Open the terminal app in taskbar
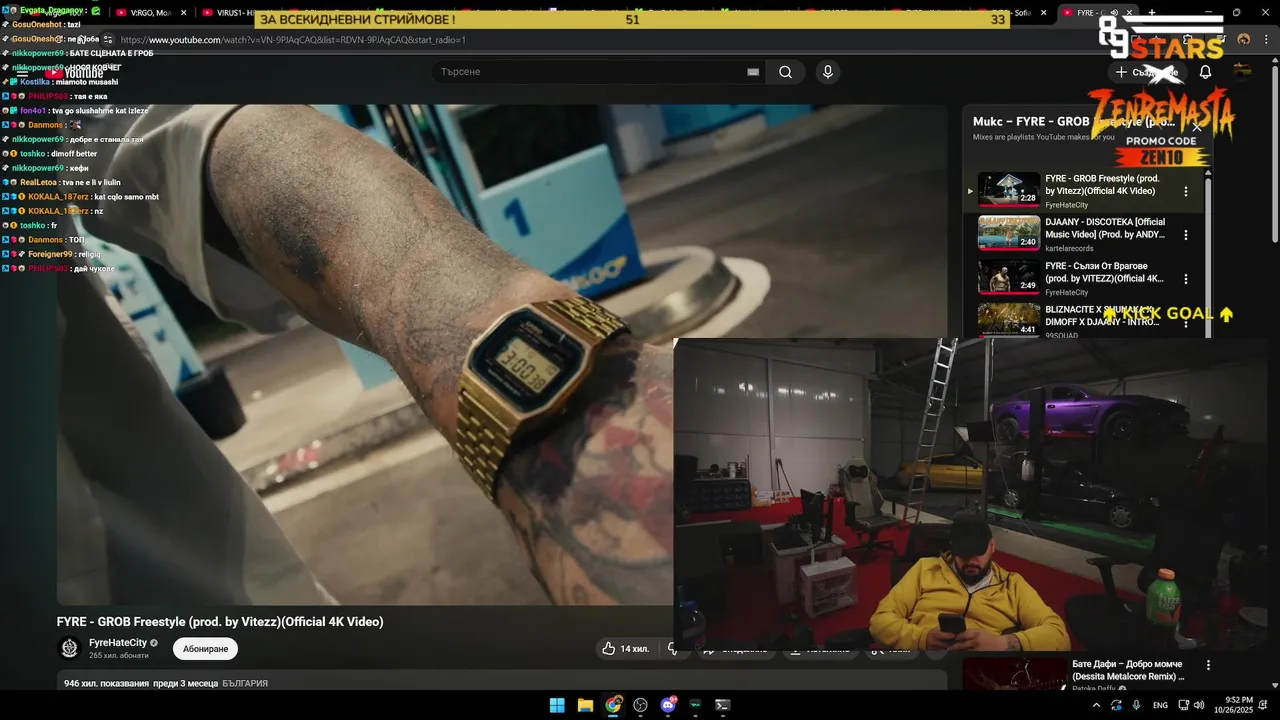The height and width of the screenshot is (720, 1280). click(723, 705)
